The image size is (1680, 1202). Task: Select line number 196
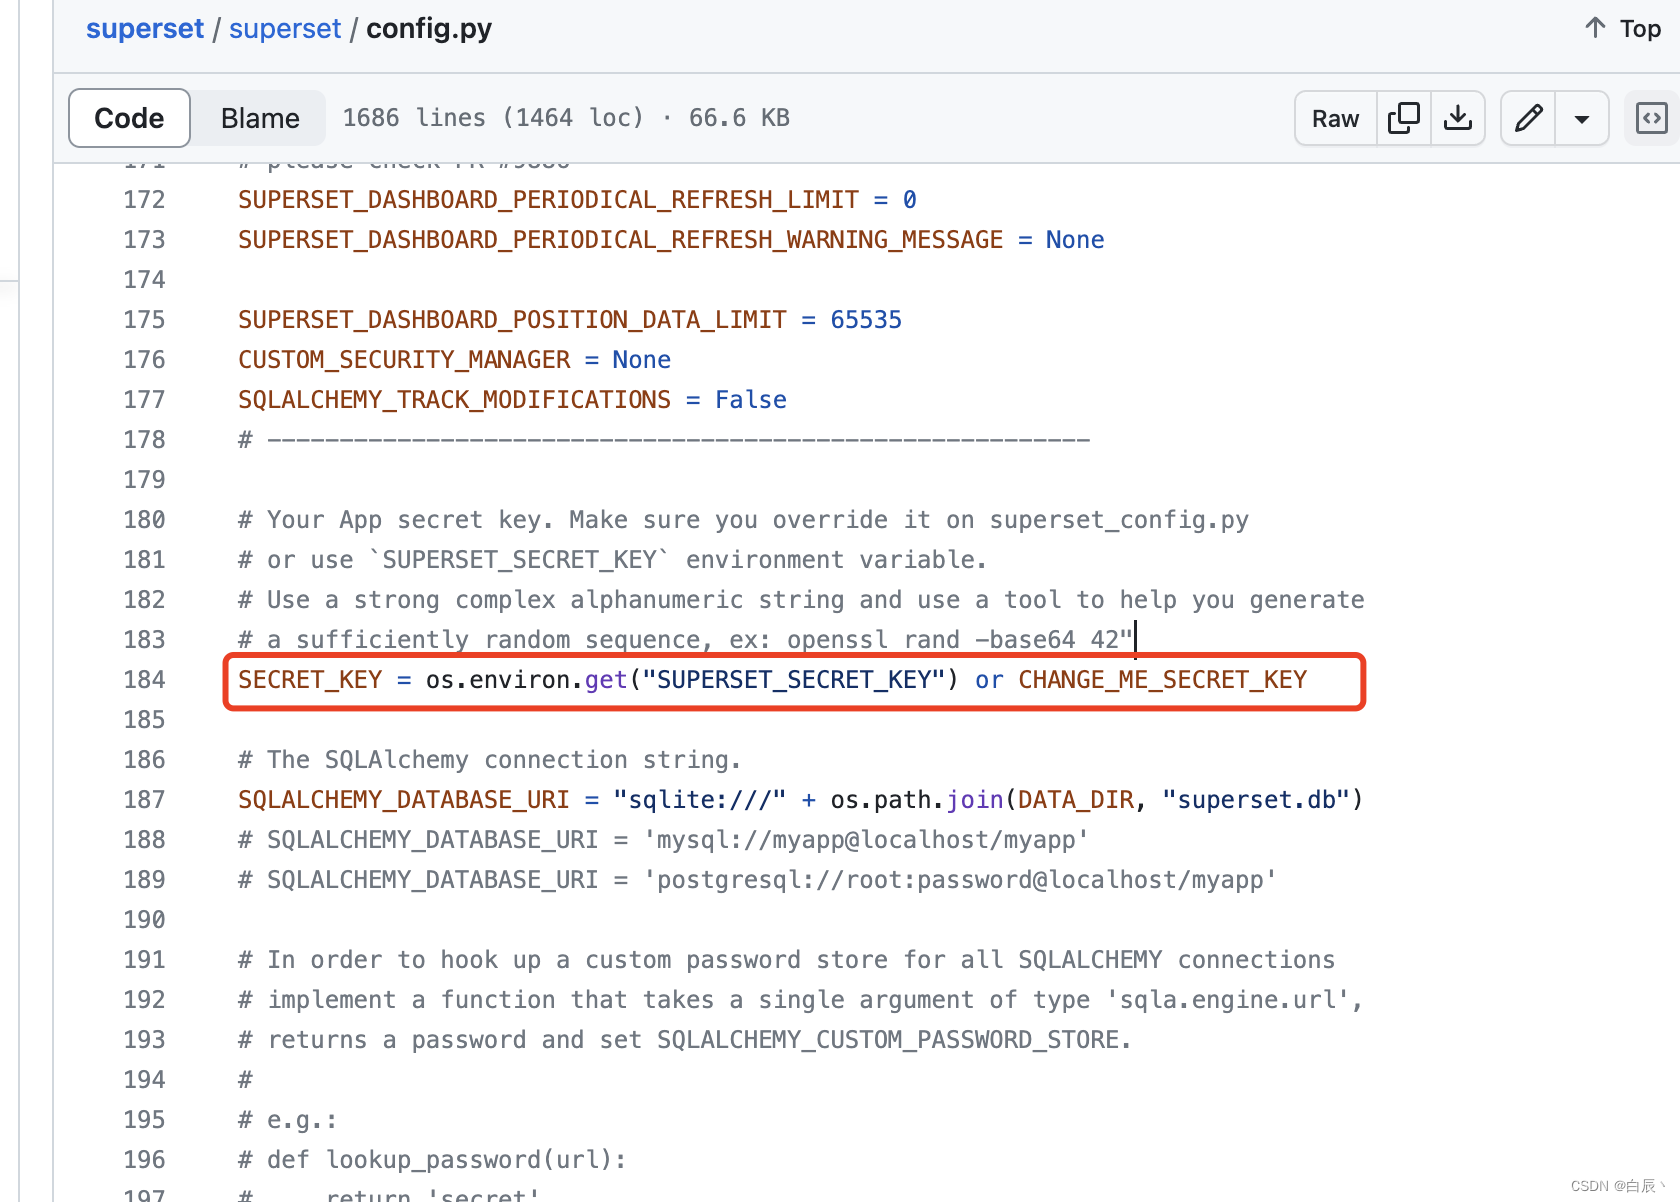(144, 1160)
